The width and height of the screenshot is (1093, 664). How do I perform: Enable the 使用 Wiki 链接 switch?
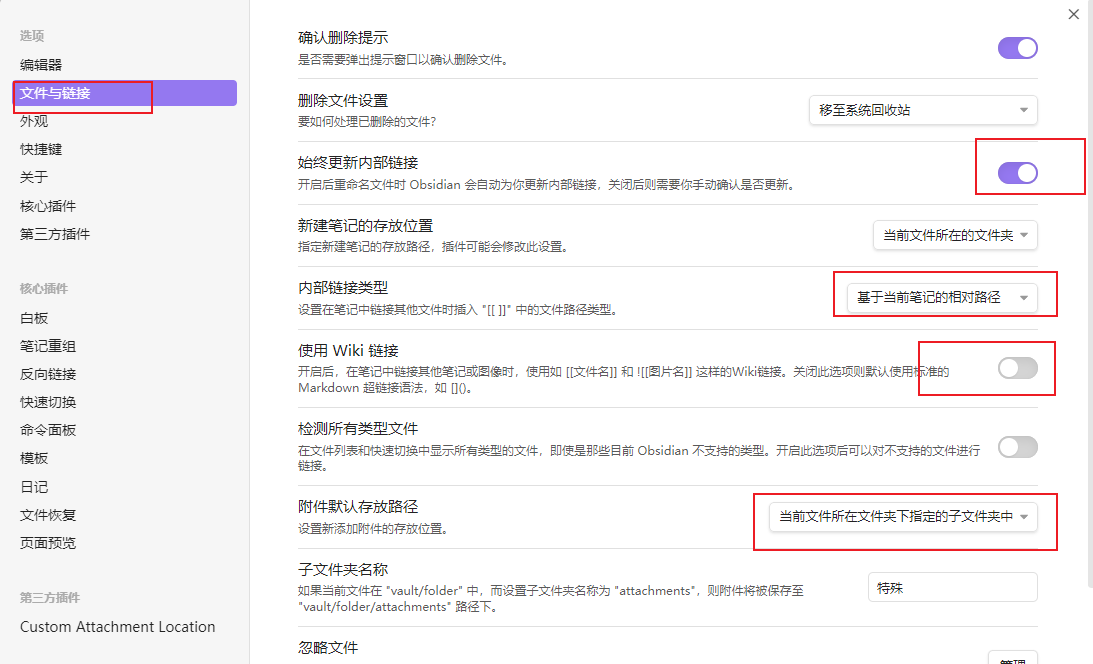(1017, 369)
